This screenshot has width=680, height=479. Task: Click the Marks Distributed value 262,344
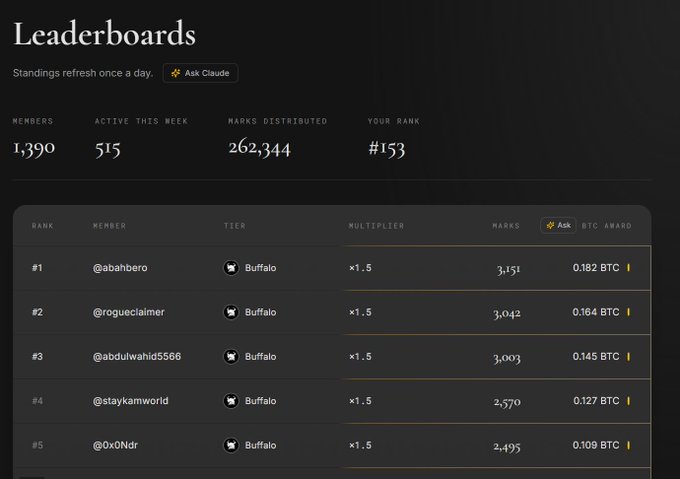259,148
